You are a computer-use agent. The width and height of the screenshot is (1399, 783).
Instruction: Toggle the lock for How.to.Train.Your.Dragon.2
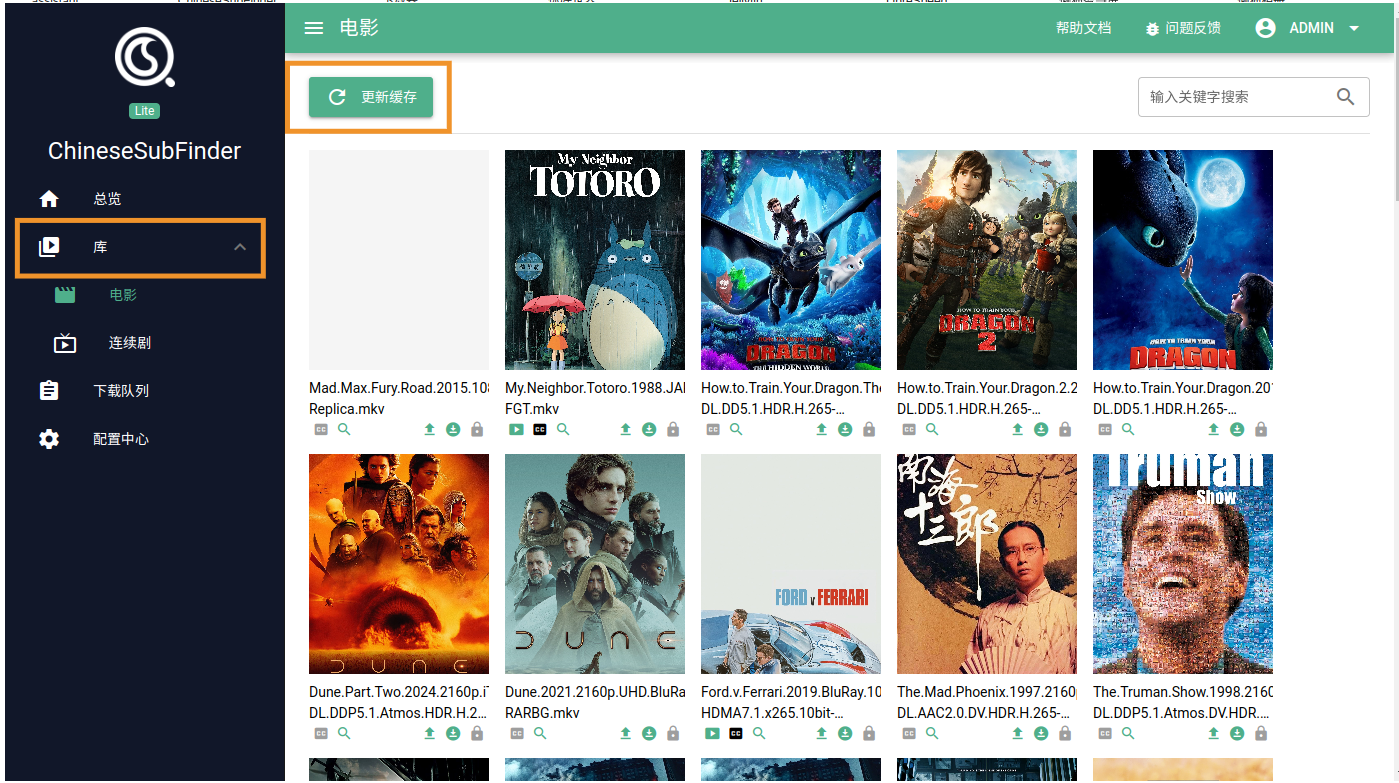click(x=1065, y=429)
